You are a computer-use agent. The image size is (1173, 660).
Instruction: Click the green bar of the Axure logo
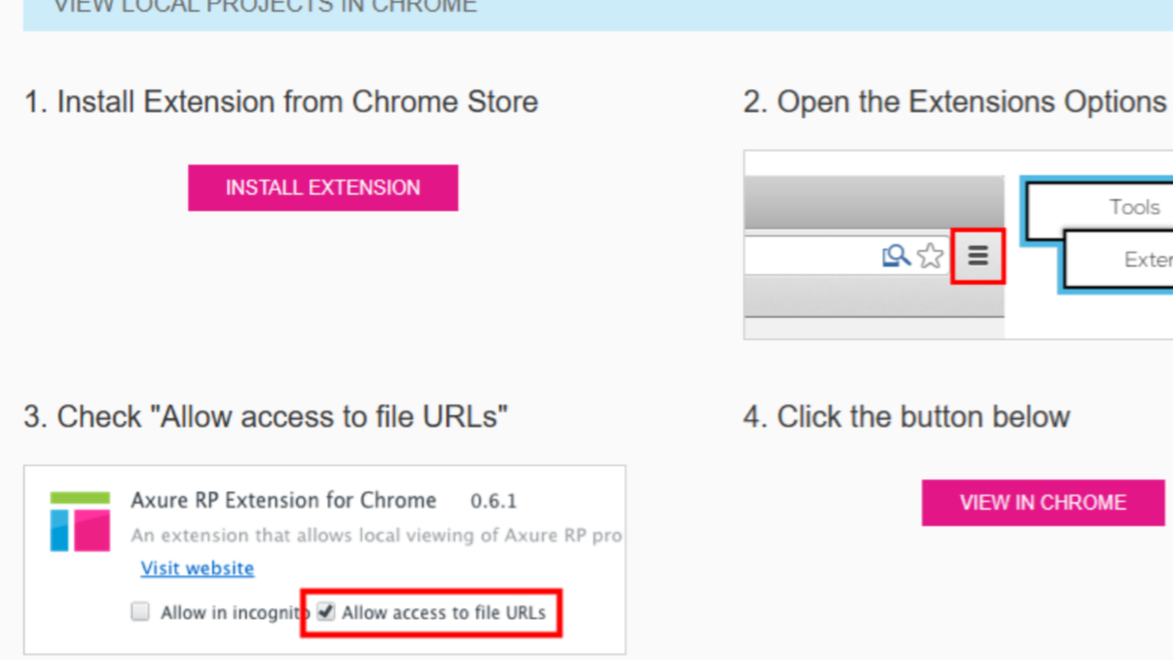coord(80,496)
